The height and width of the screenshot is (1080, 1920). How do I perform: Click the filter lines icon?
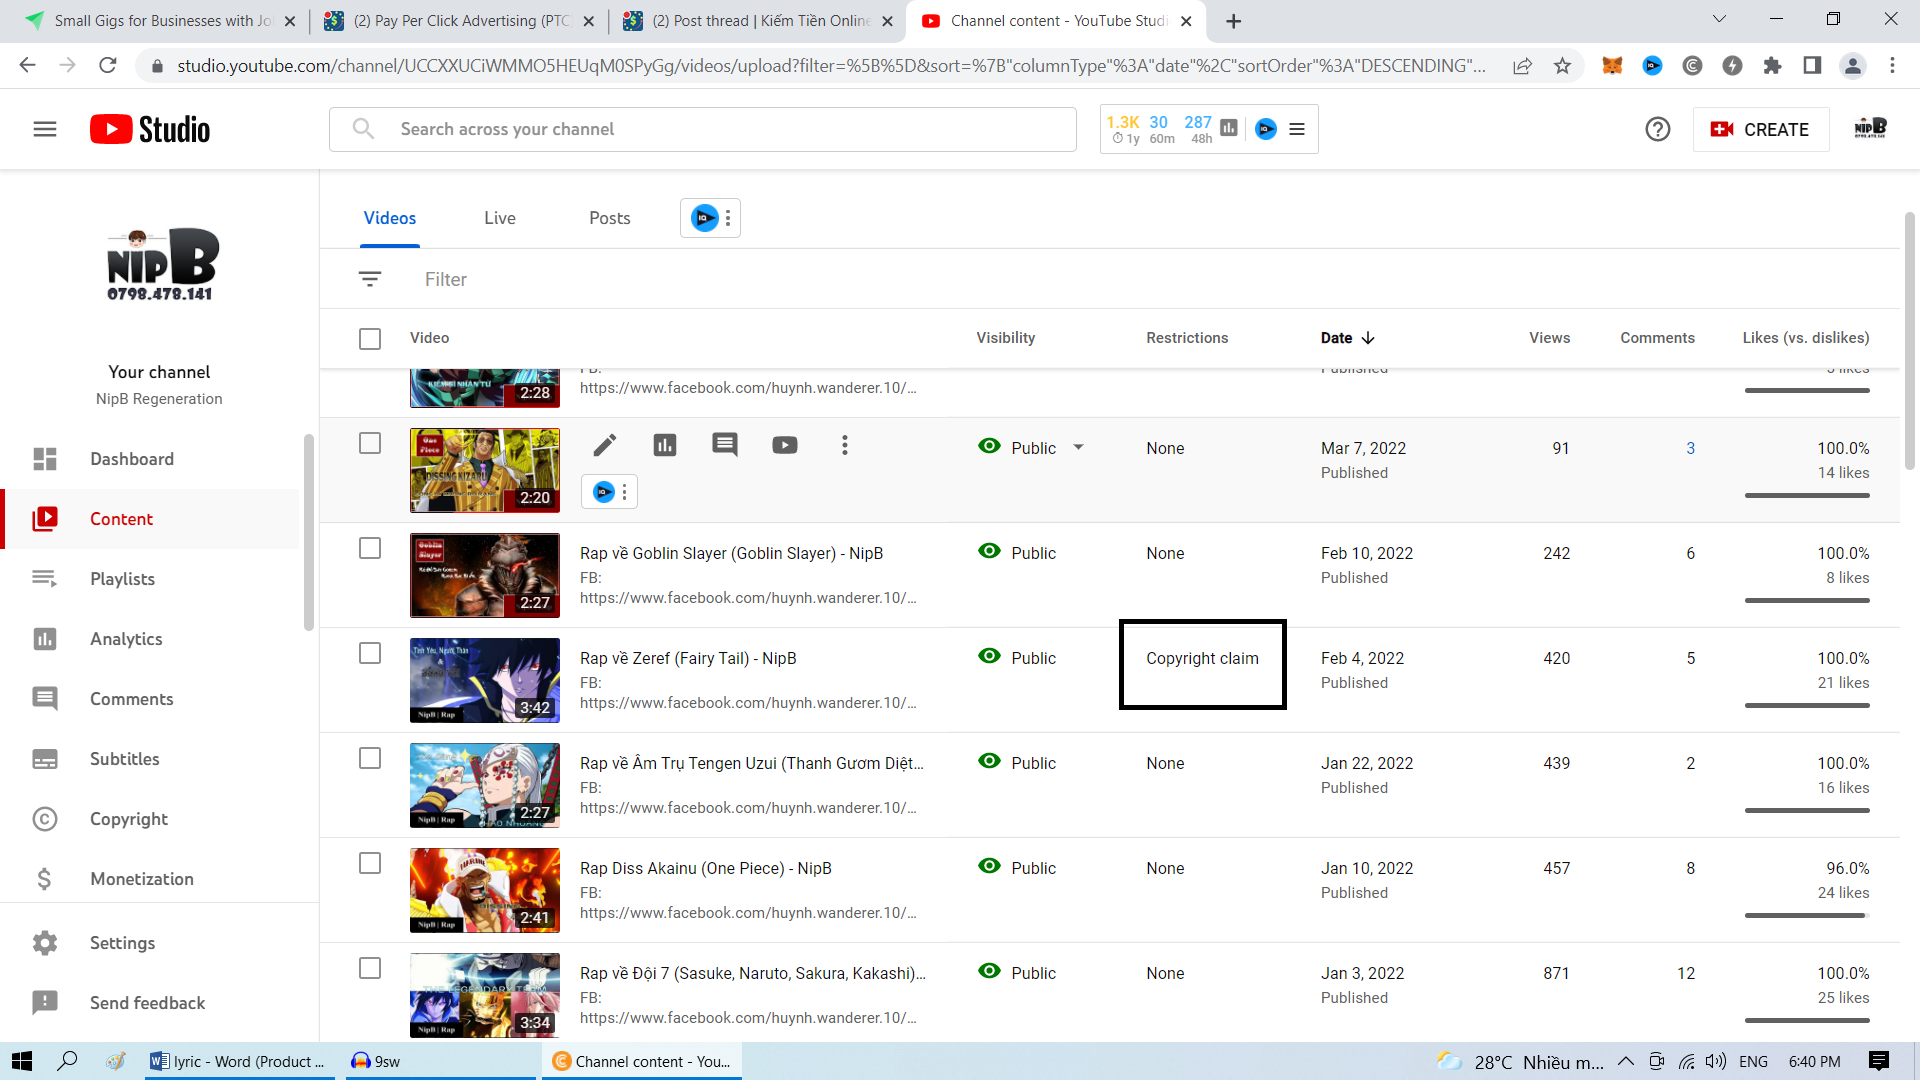[370, 279]
